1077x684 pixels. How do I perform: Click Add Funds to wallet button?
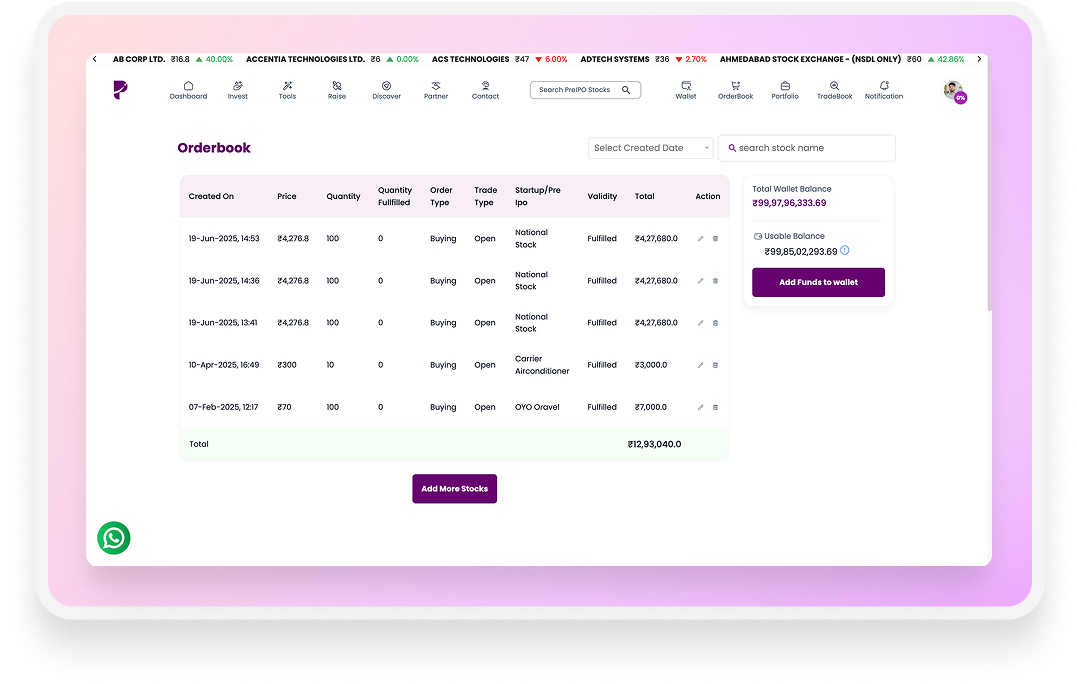click(x=818, y=282)
